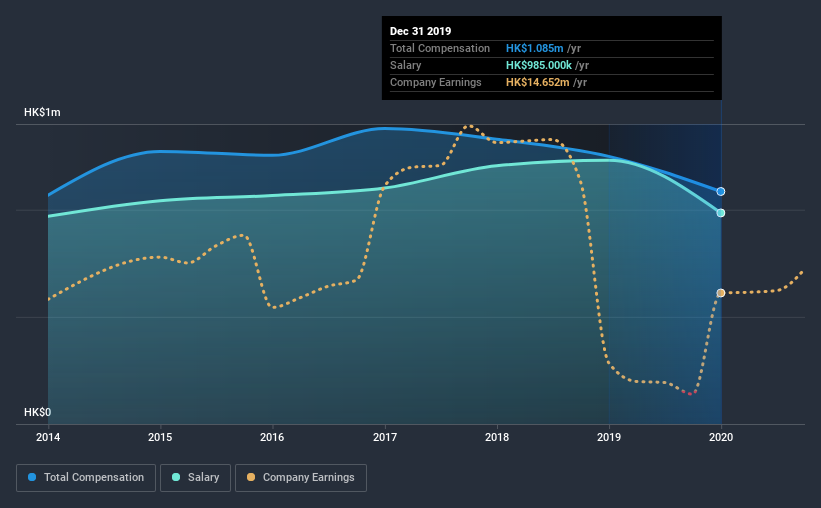This screenshot has height=508, width=821.
Task: Toggle the Salary legend button
Action: click(195, 478)
